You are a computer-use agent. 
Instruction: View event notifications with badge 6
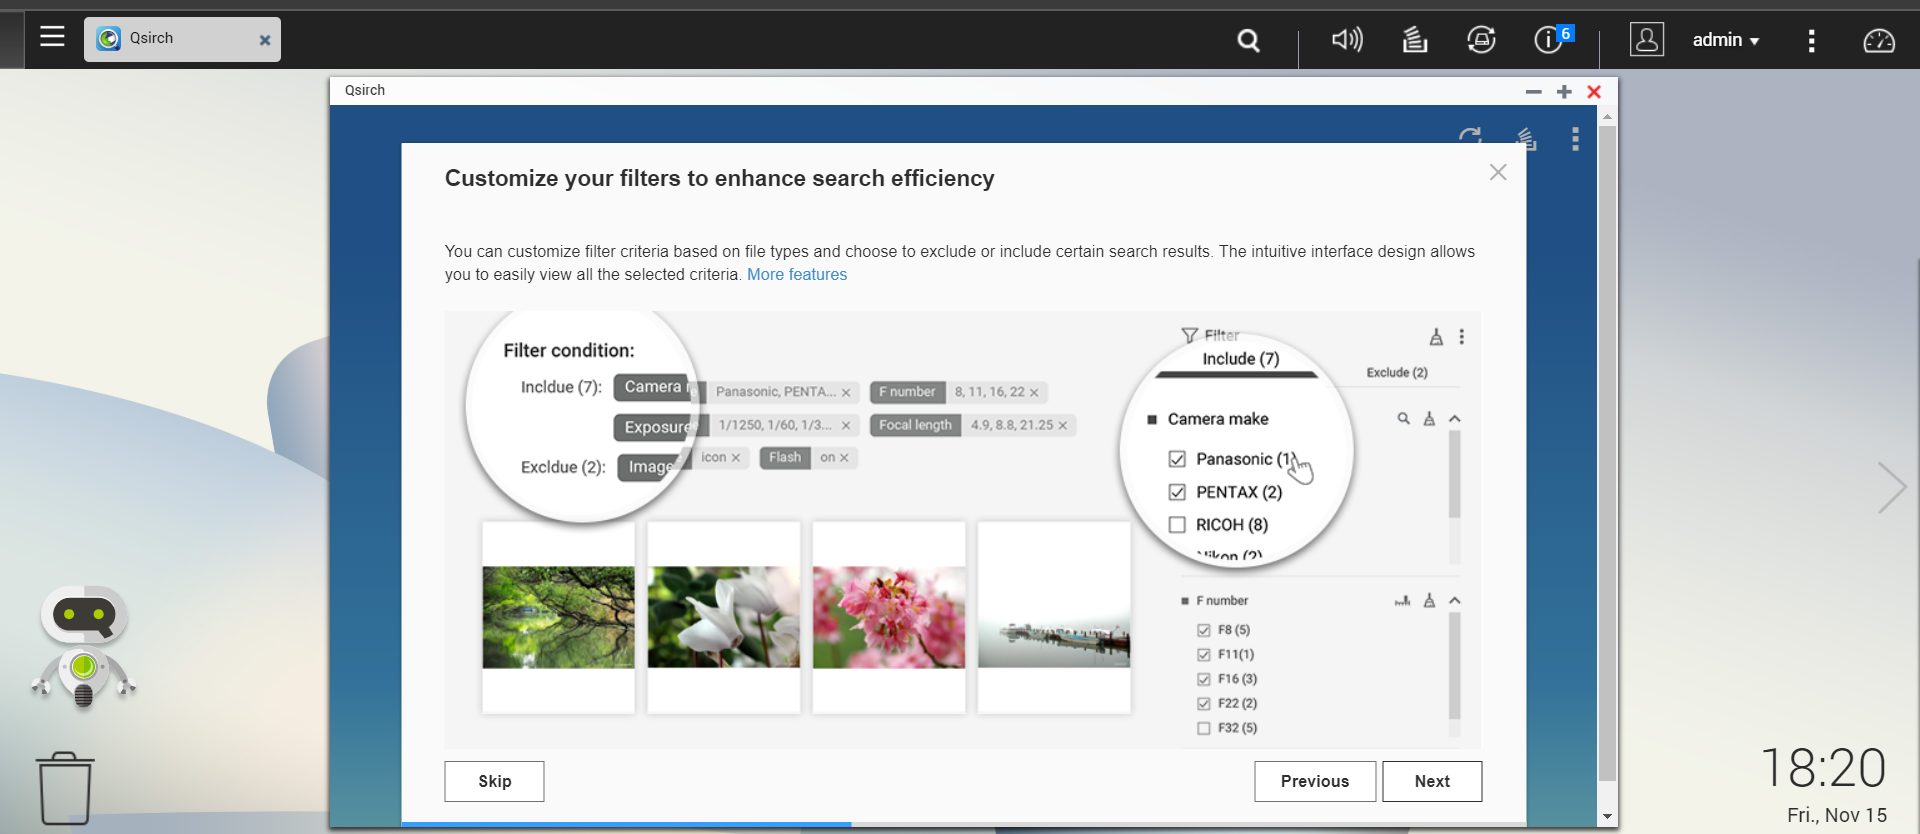(1553, 39)
